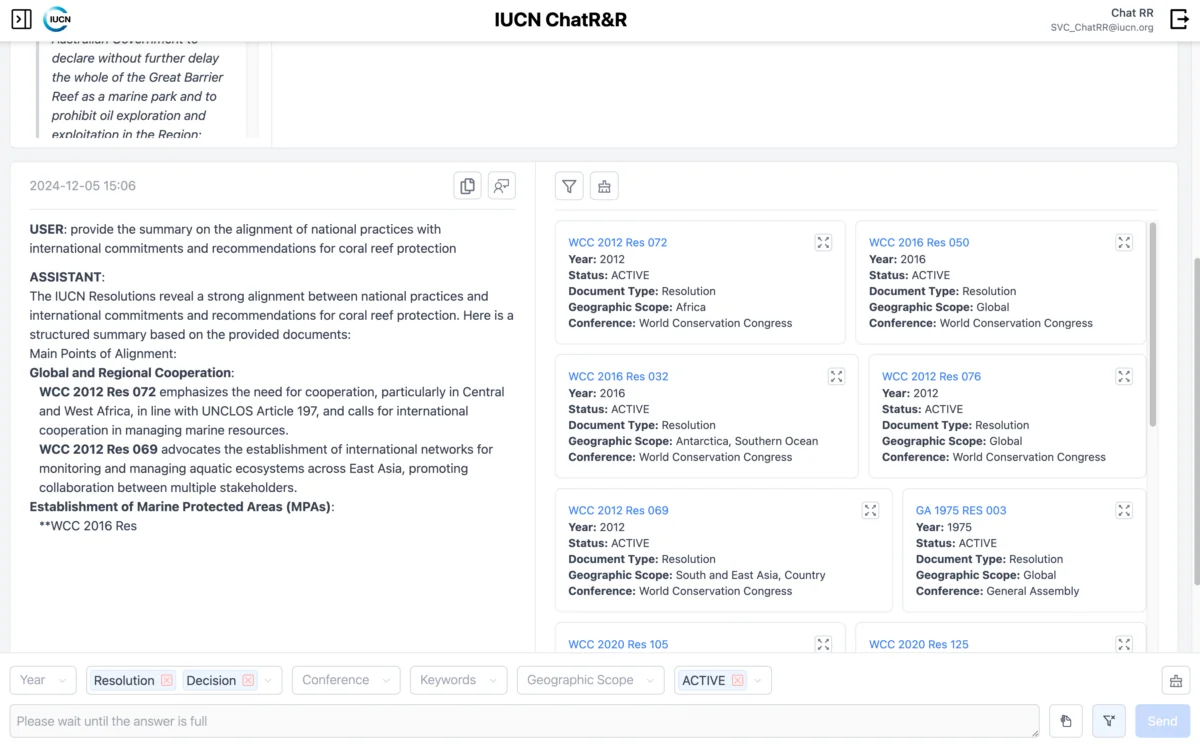The width and height of the screenshot is (1200, 748).
Task: Remove the Decision filter tag
Action: pos(248,681)
